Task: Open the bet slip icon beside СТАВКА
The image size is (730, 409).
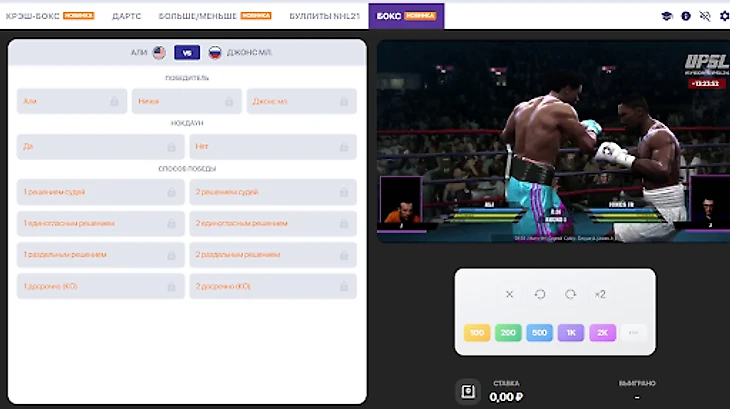Action: click(468, 391)
